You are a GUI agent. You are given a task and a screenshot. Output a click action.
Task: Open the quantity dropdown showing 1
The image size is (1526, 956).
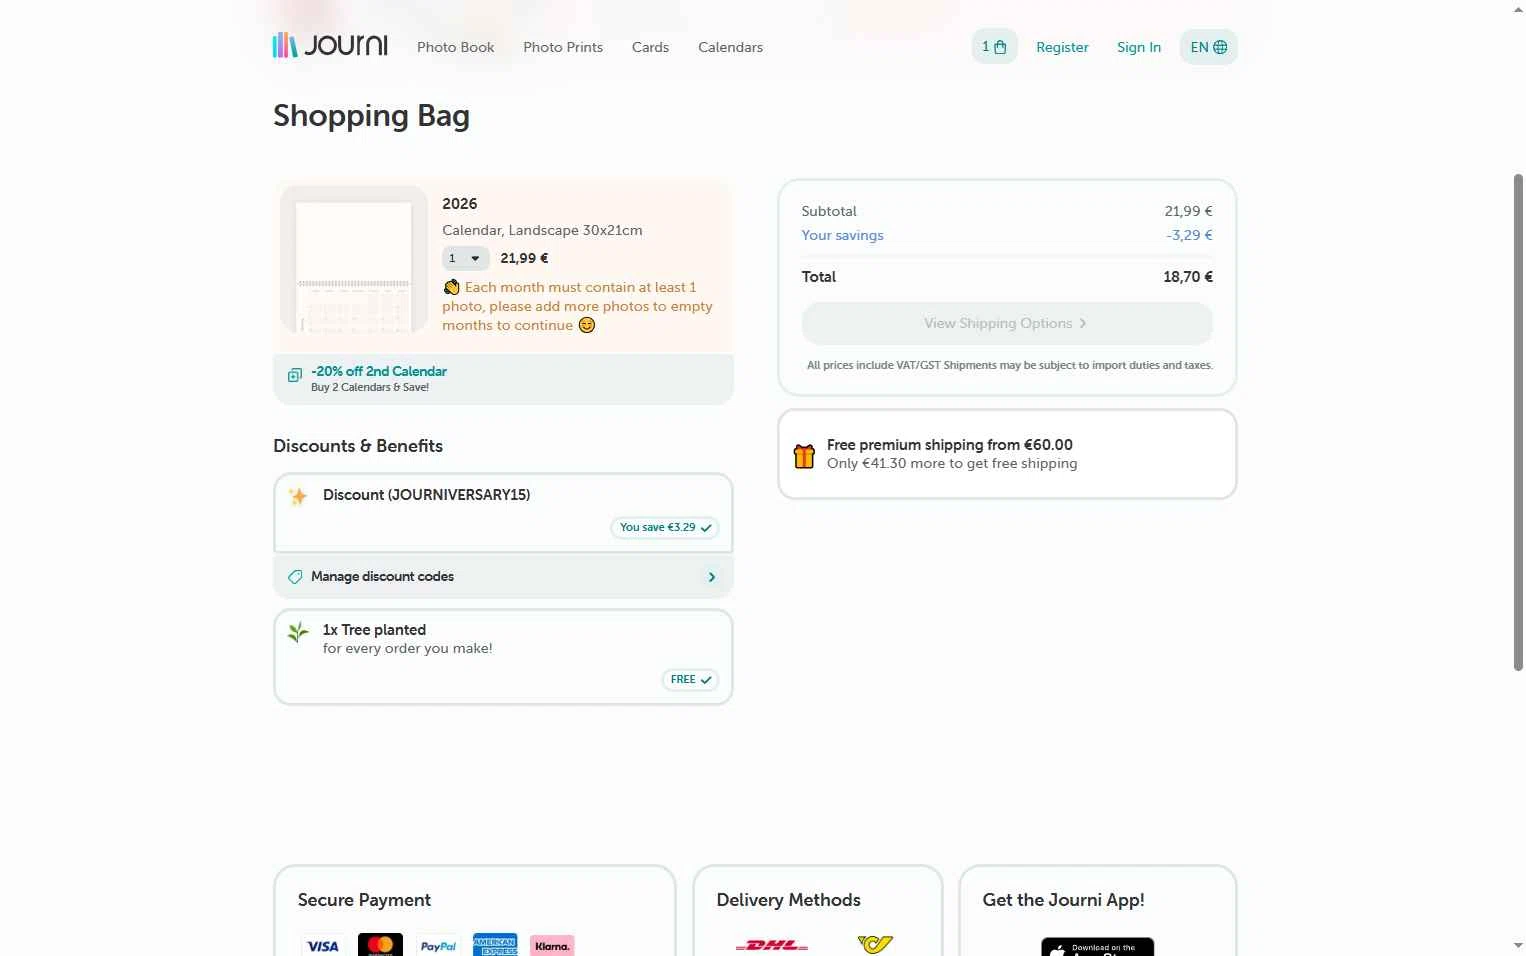465,258
